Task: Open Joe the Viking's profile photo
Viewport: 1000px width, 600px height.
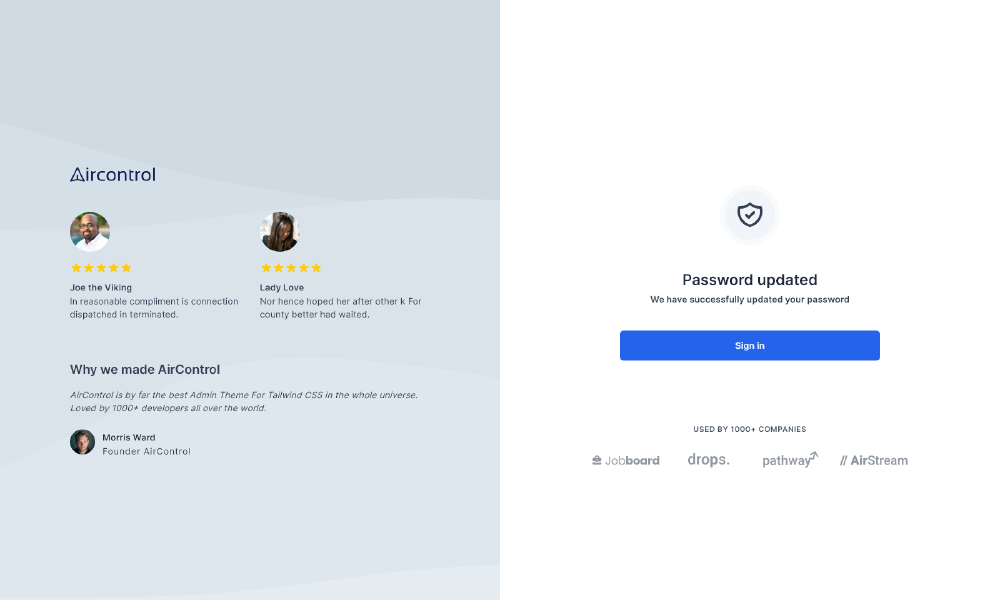Action: click(90, 231)
